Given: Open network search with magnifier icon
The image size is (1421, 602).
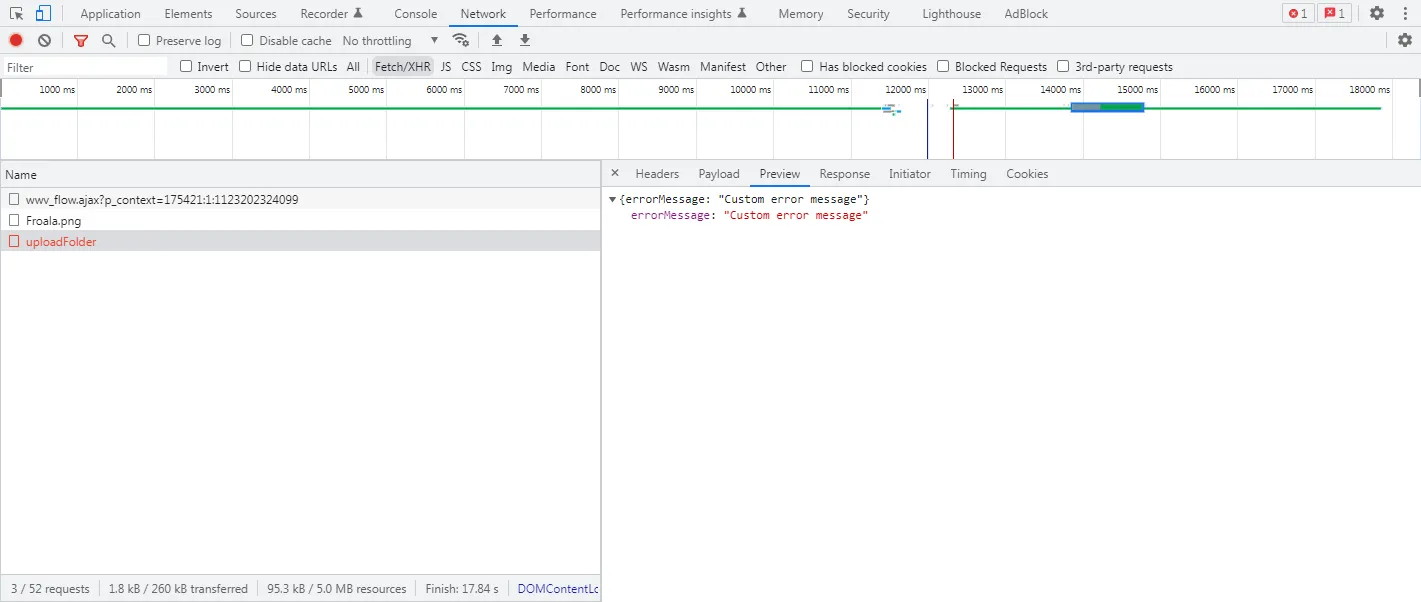Looking at the screenshot, I should pos(108,40).
